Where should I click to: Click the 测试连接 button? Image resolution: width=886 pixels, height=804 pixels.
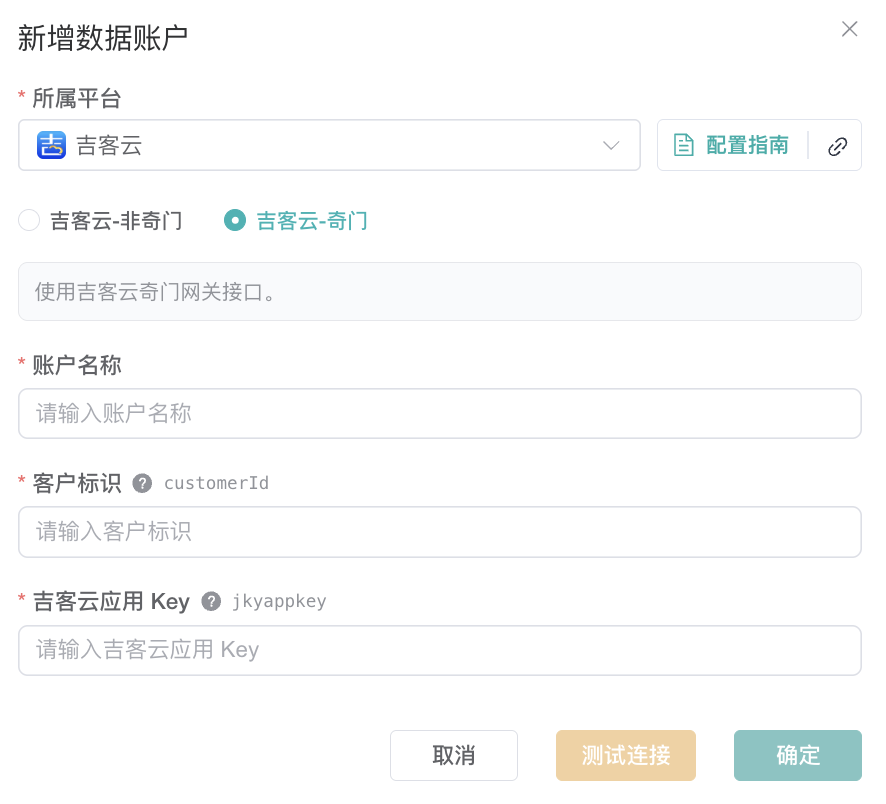pyautogui.click(x=626, y=755)
